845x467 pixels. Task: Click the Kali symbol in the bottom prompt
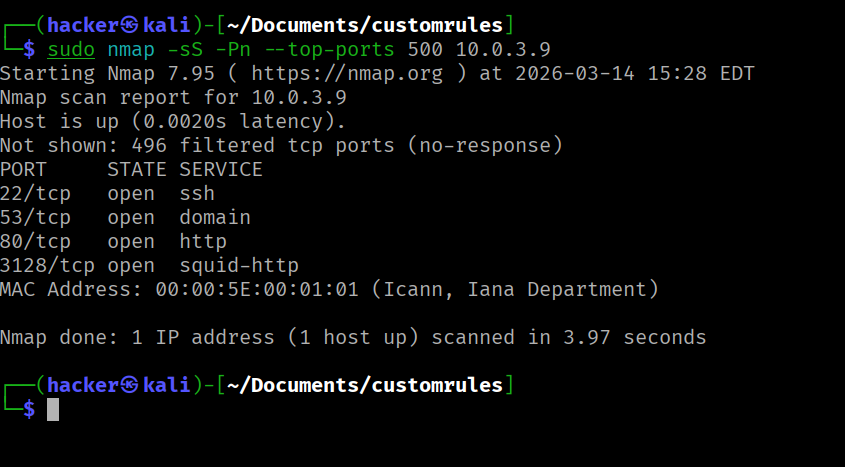130,385
